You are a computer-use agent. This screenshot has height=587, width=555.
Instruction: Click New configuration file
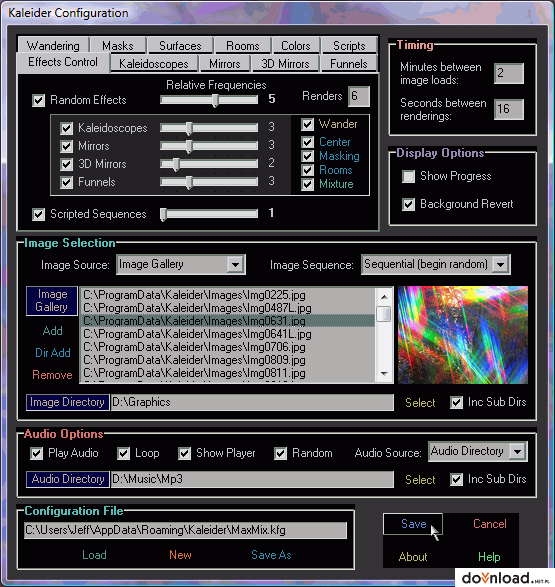pyautogui.click(x=180, y=555)
